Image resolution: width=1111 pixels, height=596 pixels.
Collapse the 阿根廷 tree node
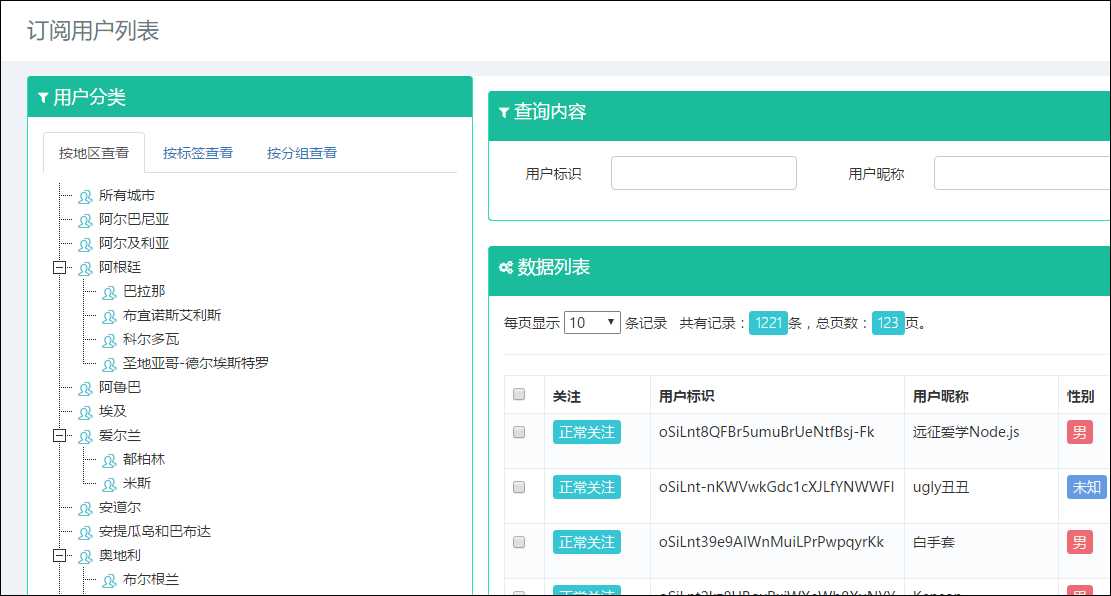(x=60, y=268)
